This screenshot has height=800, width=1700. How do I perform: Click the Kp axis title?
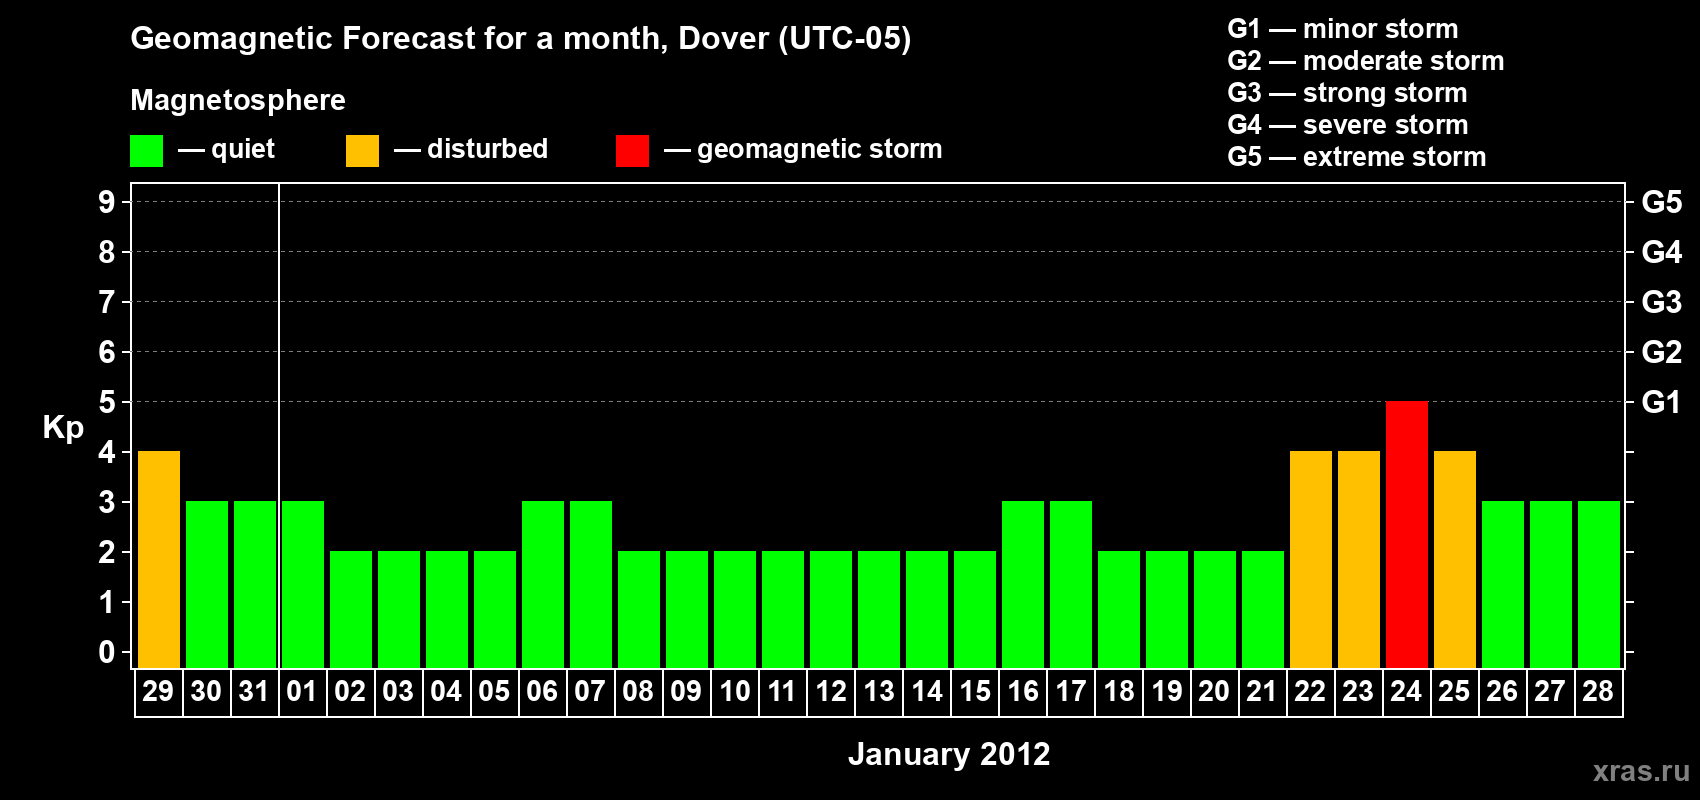63,428
